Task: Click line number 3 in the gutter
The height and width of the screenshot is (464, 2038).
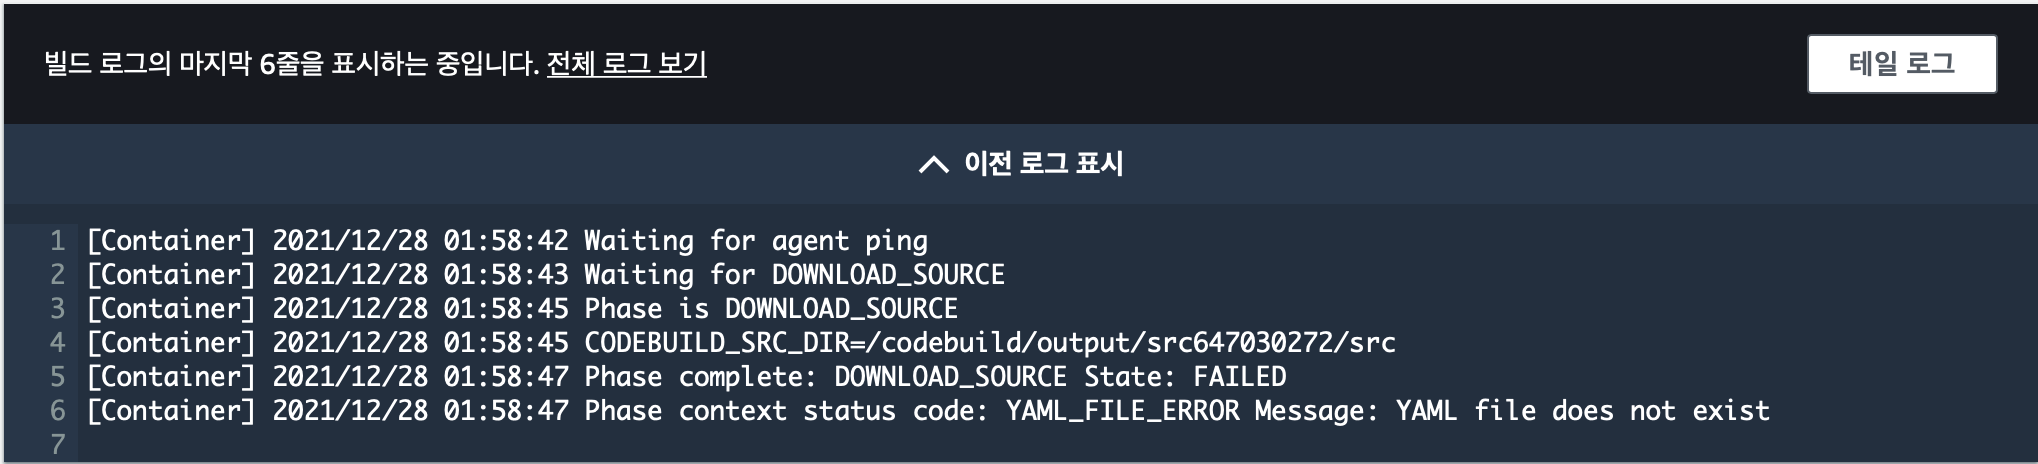Action: [x=58, y=309]
